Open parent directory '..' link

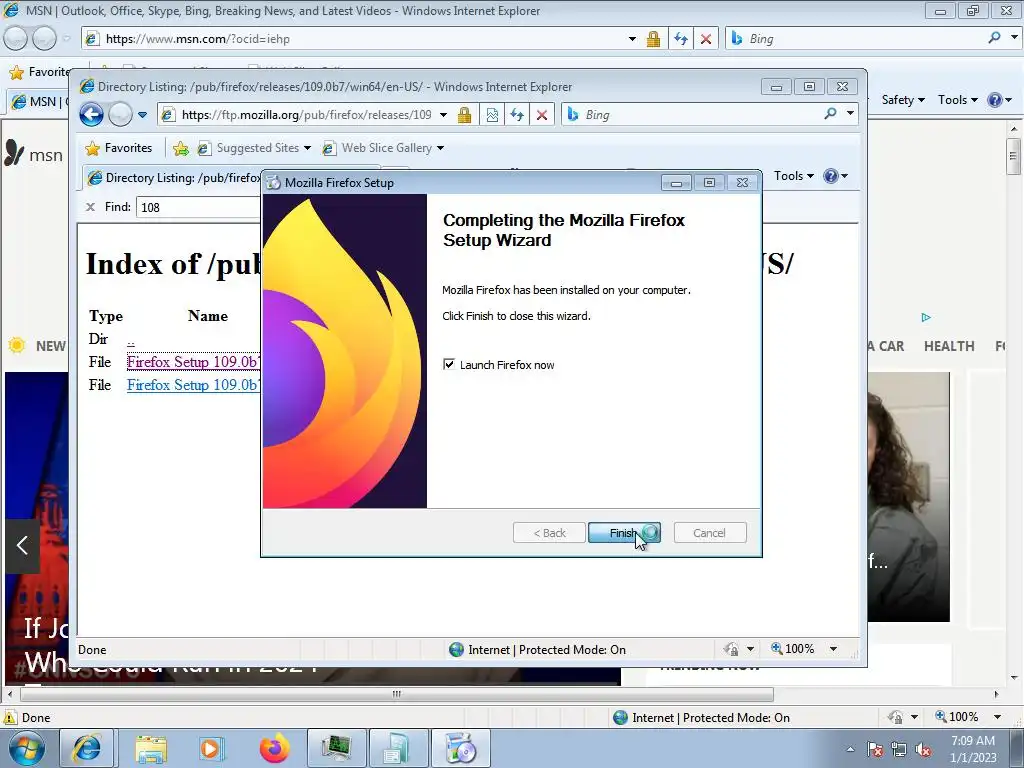(131, 340)
